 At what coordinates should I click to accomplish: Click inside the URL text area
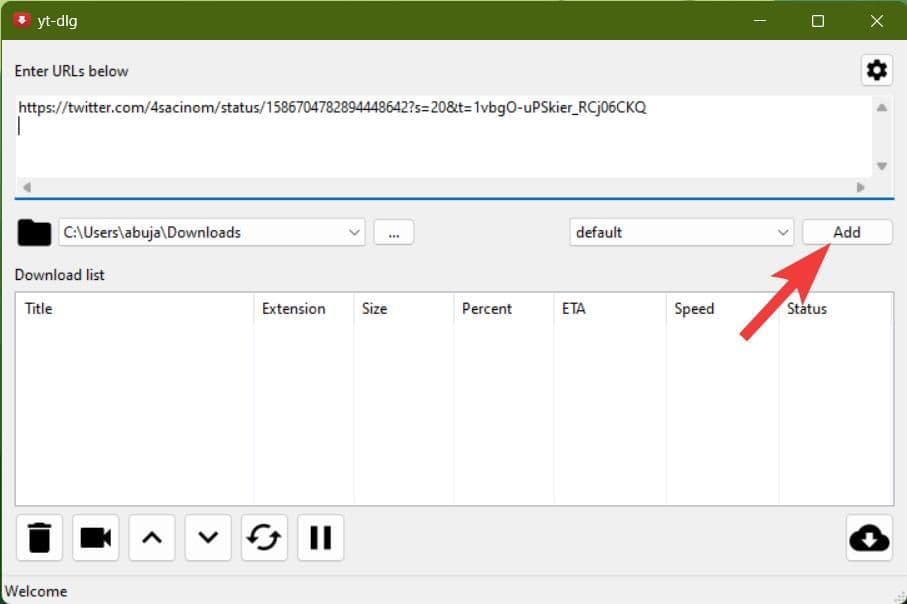(x=440, y=140)
